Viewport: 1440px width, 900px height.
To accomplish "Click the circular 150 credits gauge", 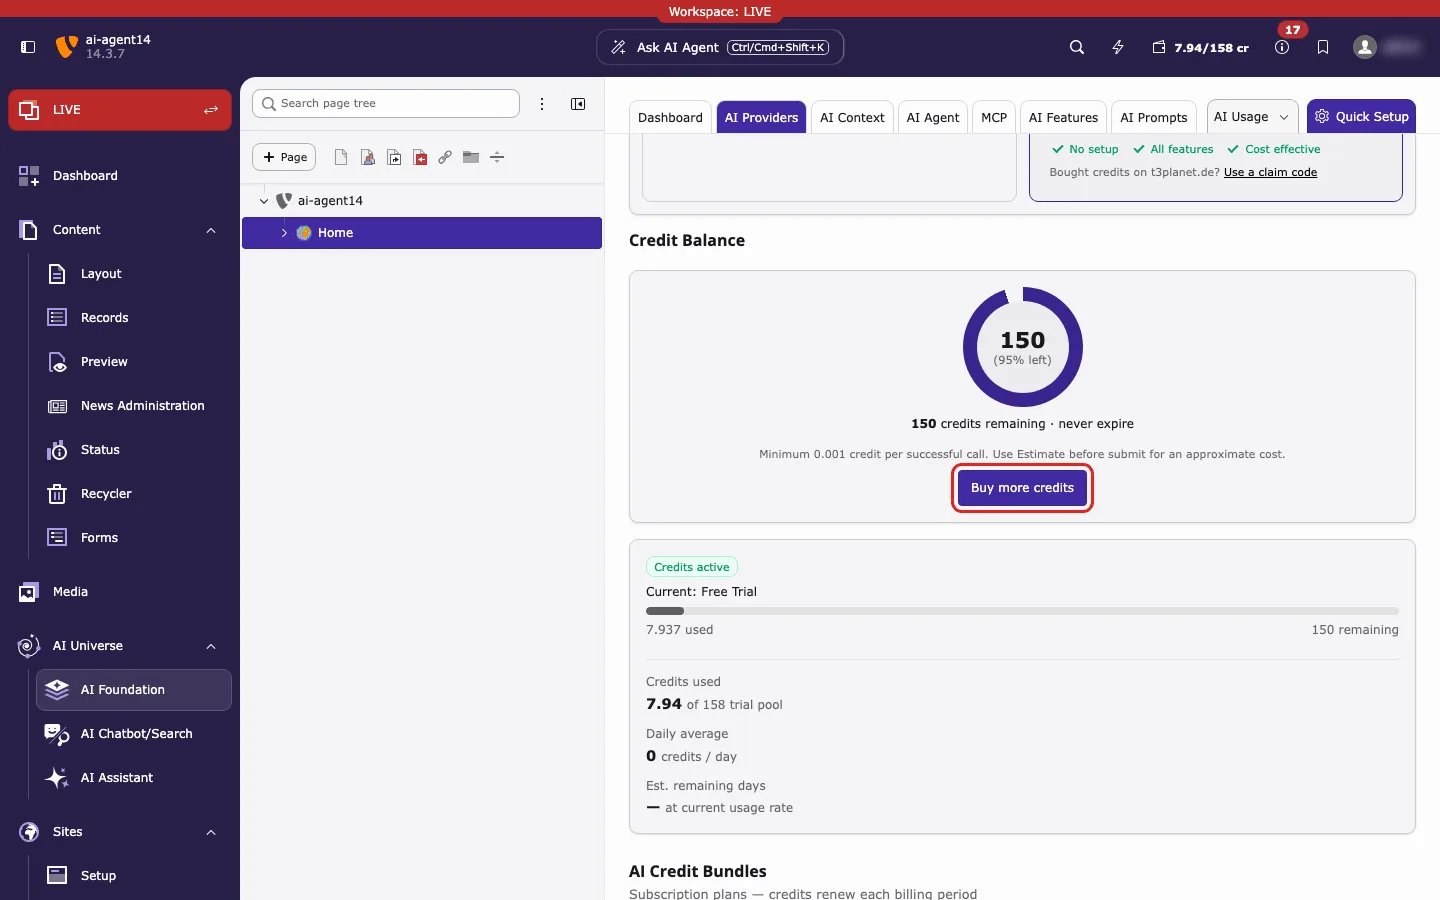I will tap(1022, 347).
